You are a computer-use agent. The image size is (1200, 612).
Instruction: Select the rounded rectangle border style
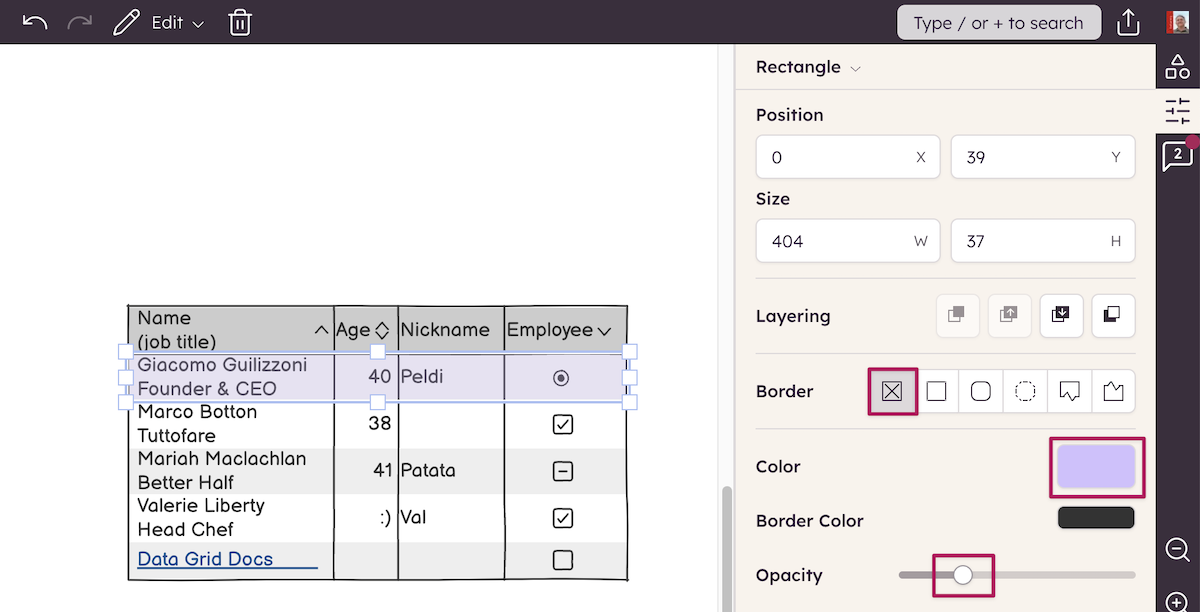pos(980,391)
